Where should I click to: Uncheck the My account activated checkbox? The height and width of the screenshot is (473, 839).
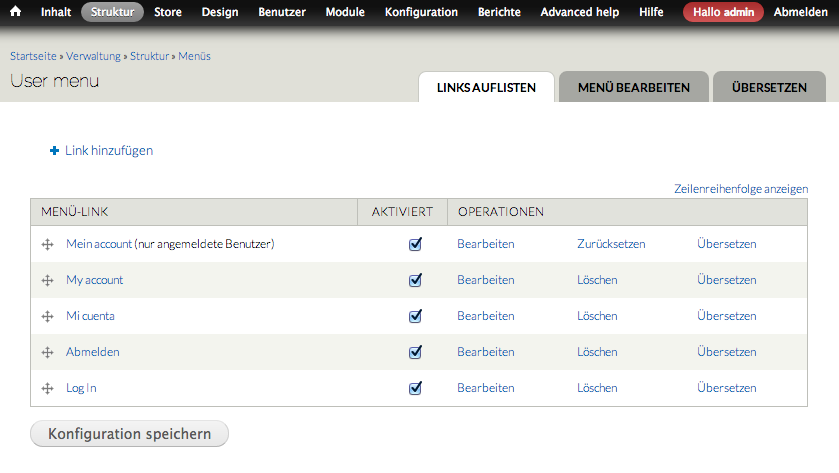tap(415, 280)
